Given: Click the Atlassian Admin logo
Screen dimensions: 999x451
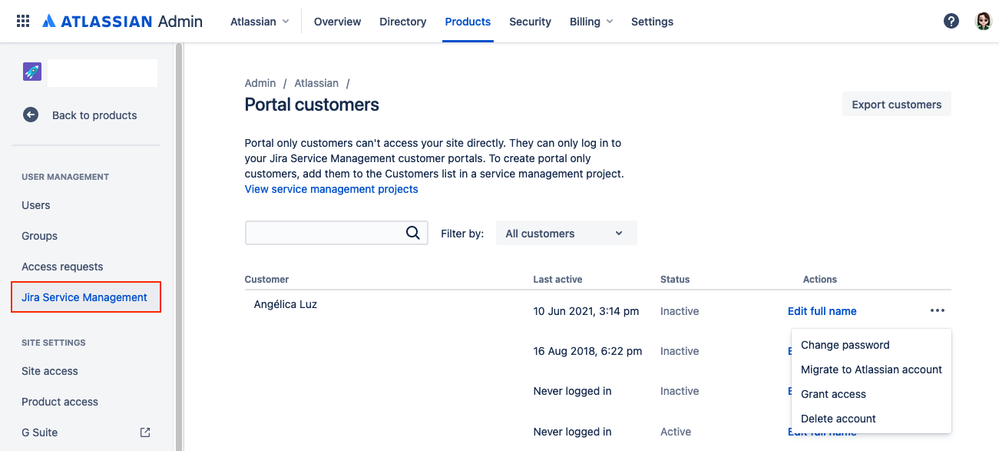Looking at the screenshot, I should coord(122,22).
